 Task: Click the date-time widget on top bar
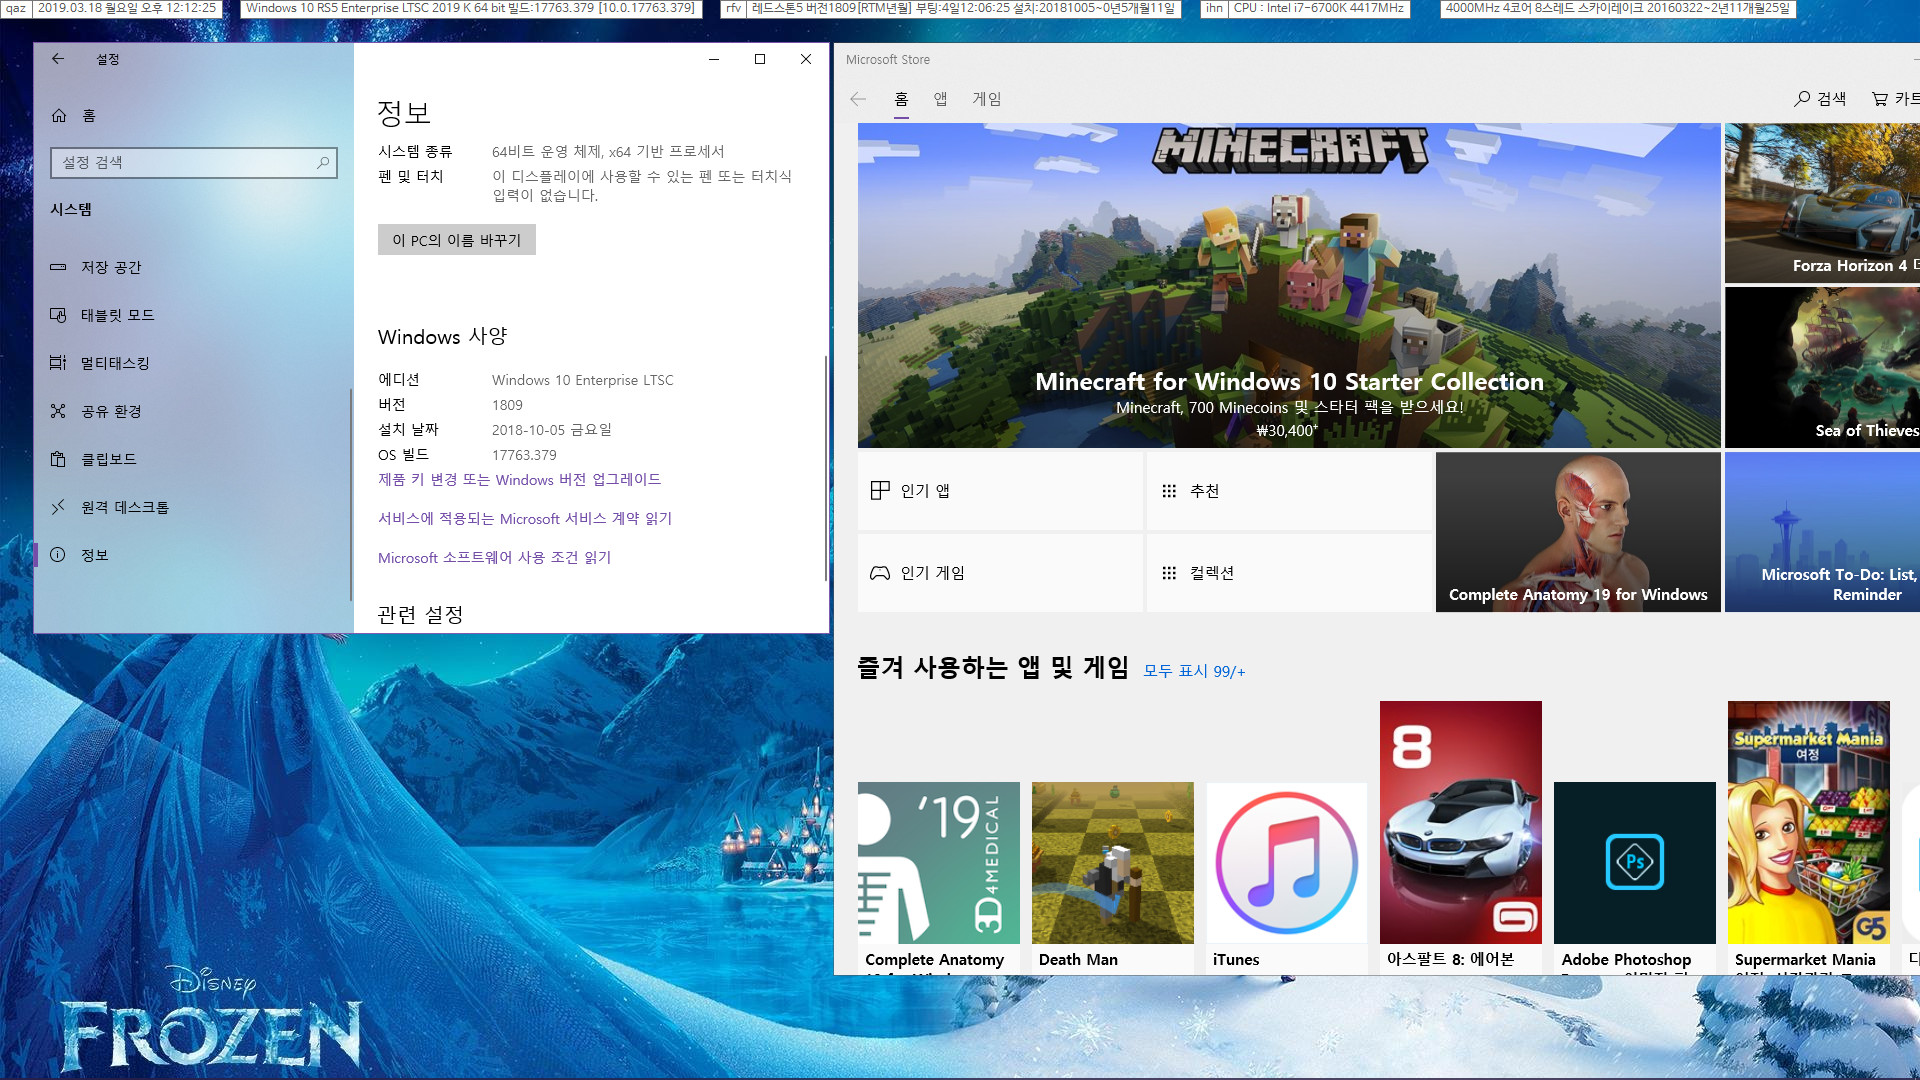[x=126, y=8]
